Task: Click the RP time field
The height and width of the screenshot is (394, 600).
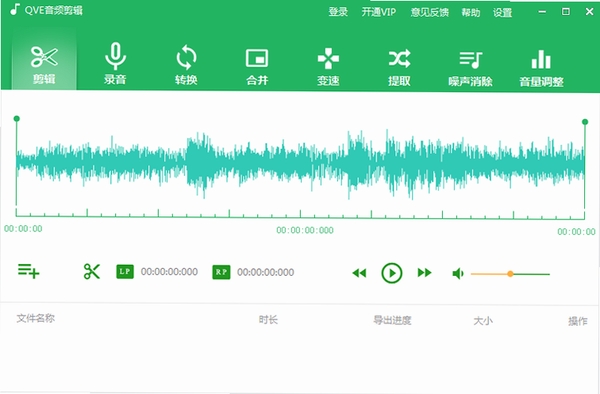Action: 266,272
